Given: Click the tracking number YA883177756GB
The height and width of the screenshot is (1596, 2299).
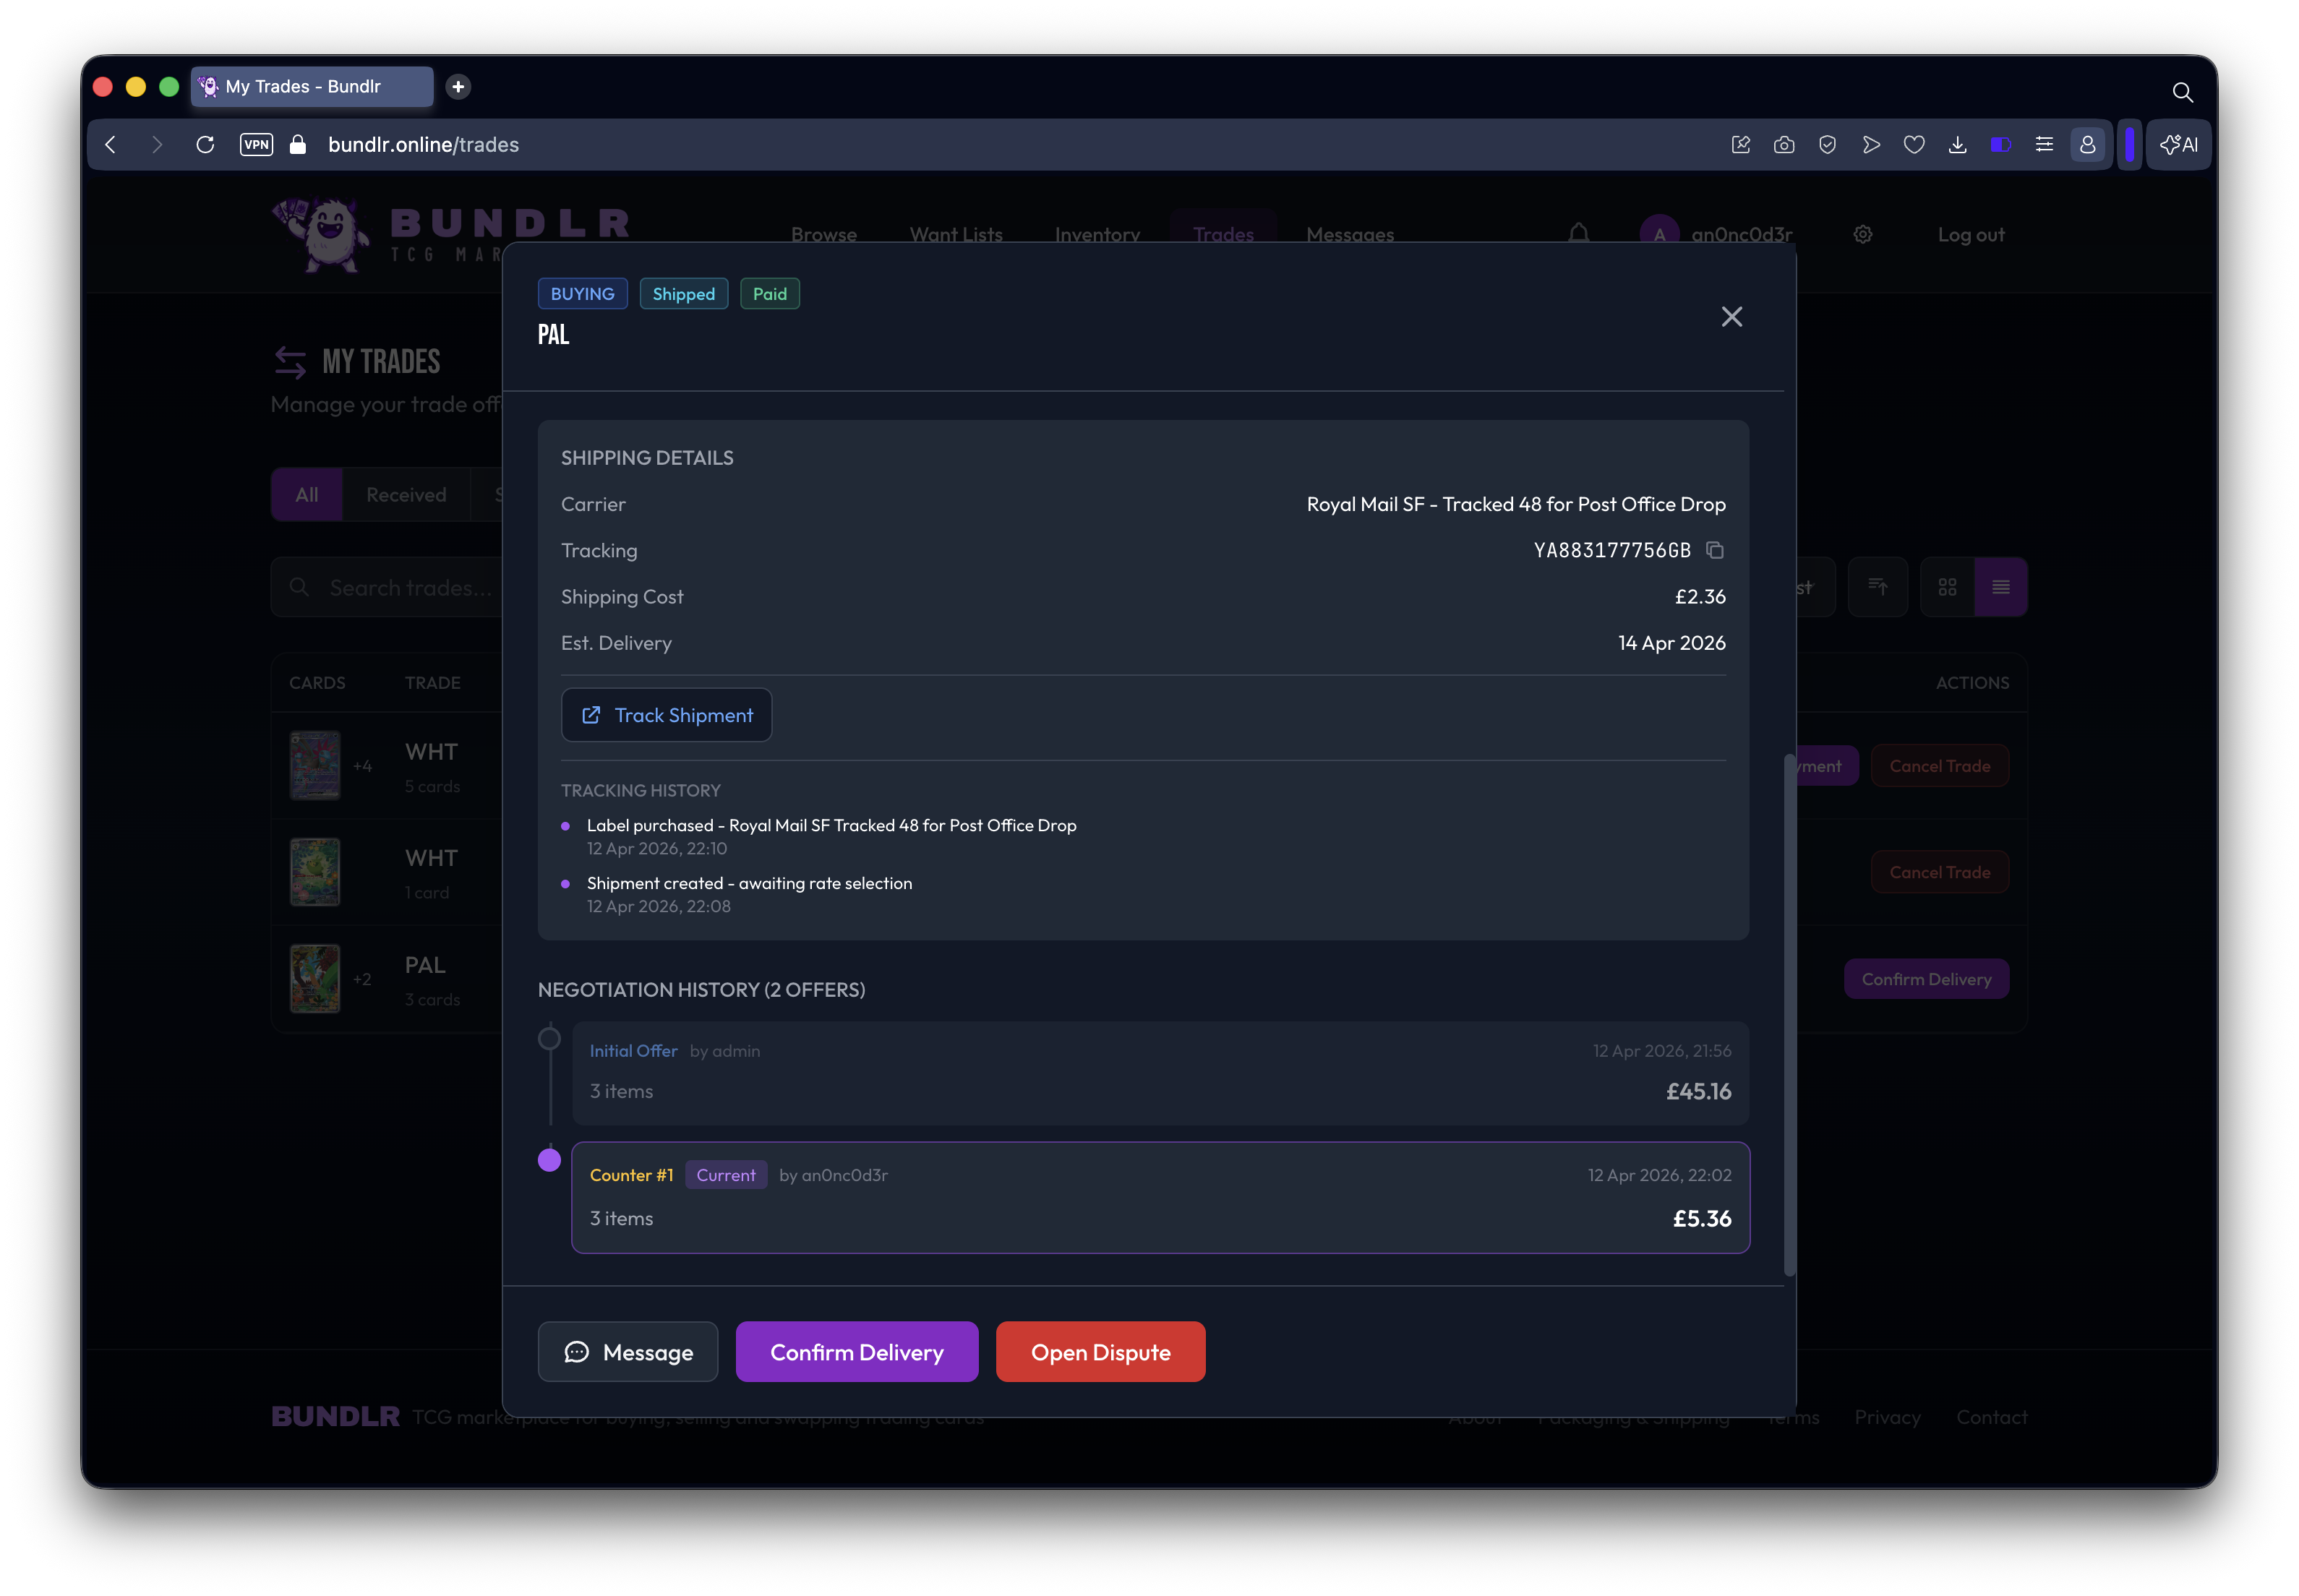Looking at the screenshot, I should (1611, 550).
